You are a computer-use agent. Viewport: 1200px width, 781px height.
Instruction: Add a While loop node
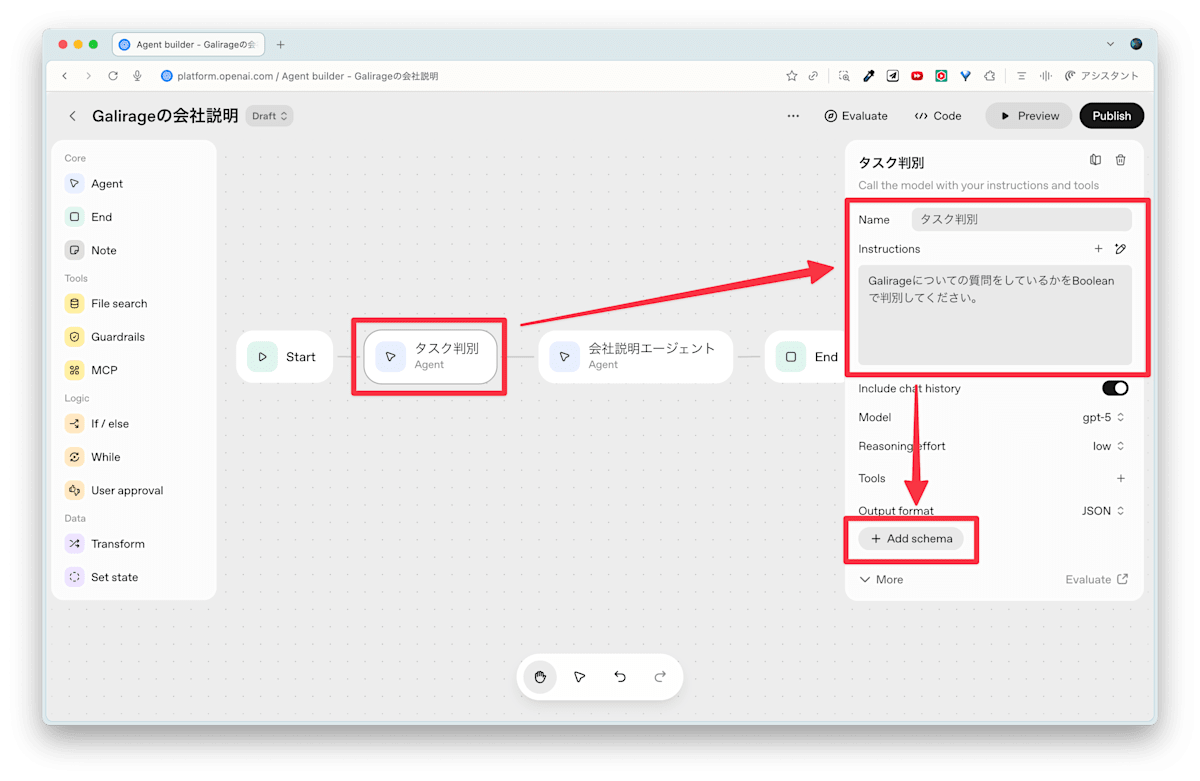pyautogui.click(x=92, y=457)
